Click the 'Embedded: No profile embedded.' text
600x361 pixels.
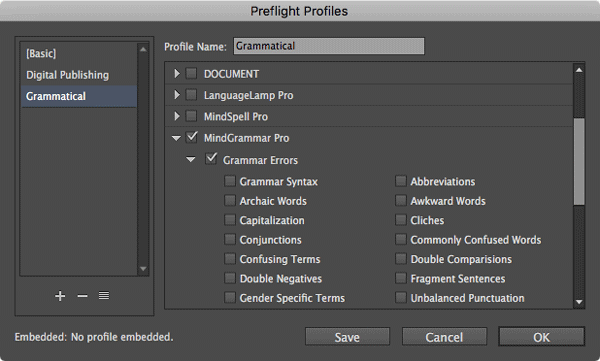tap(94, 337)
